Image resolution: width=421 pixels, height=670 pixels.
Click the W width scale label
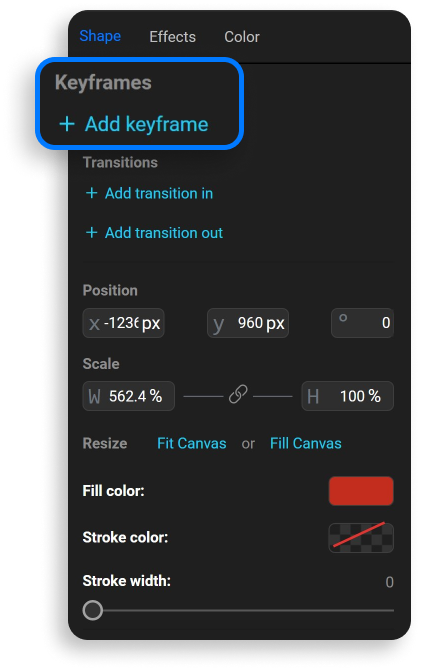[94, 397]
